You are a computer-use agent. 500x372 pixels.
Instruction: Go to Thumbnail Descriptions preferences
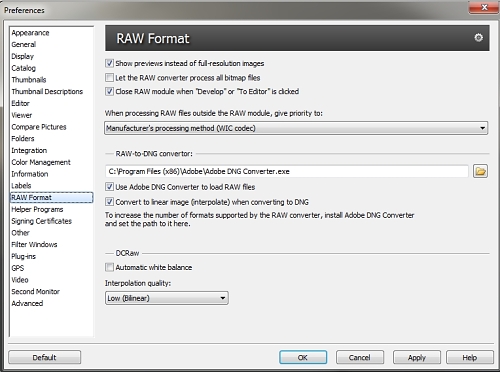point(47,91)
